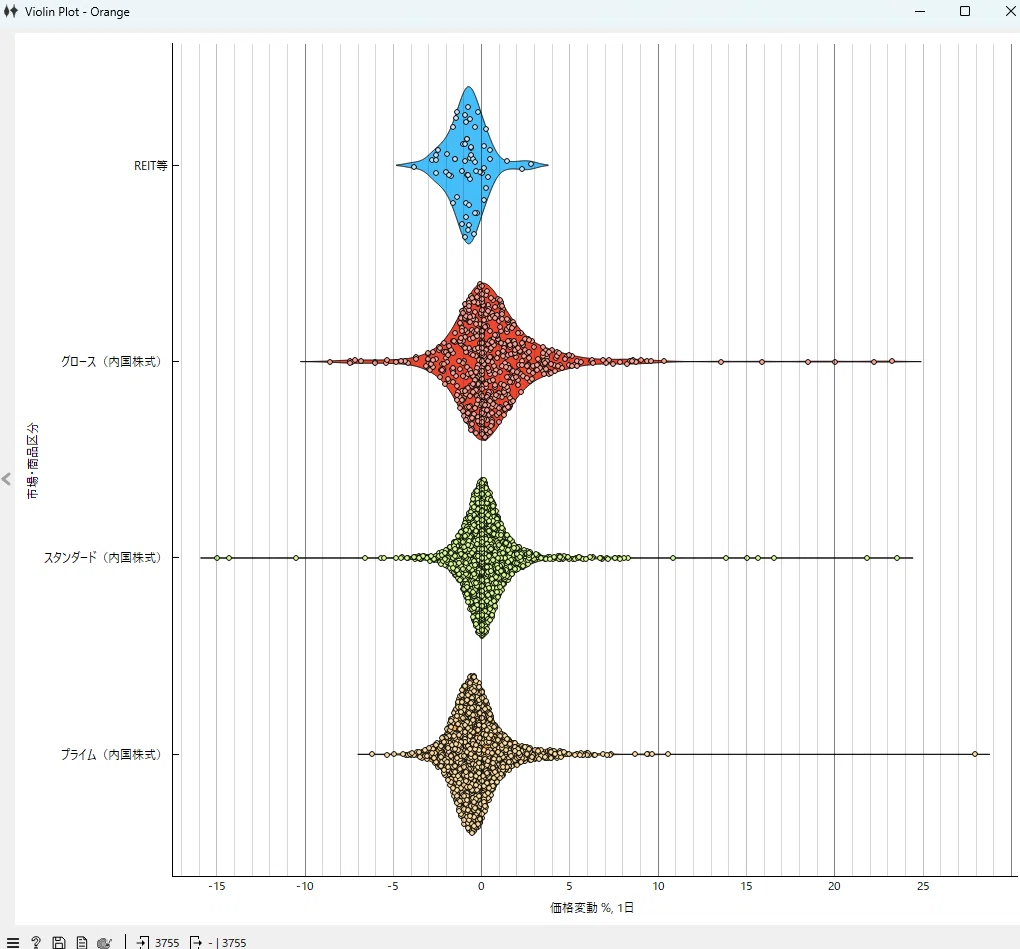Click the REIT等 axis label
The image size is (1020, 949).
(151, 166)
